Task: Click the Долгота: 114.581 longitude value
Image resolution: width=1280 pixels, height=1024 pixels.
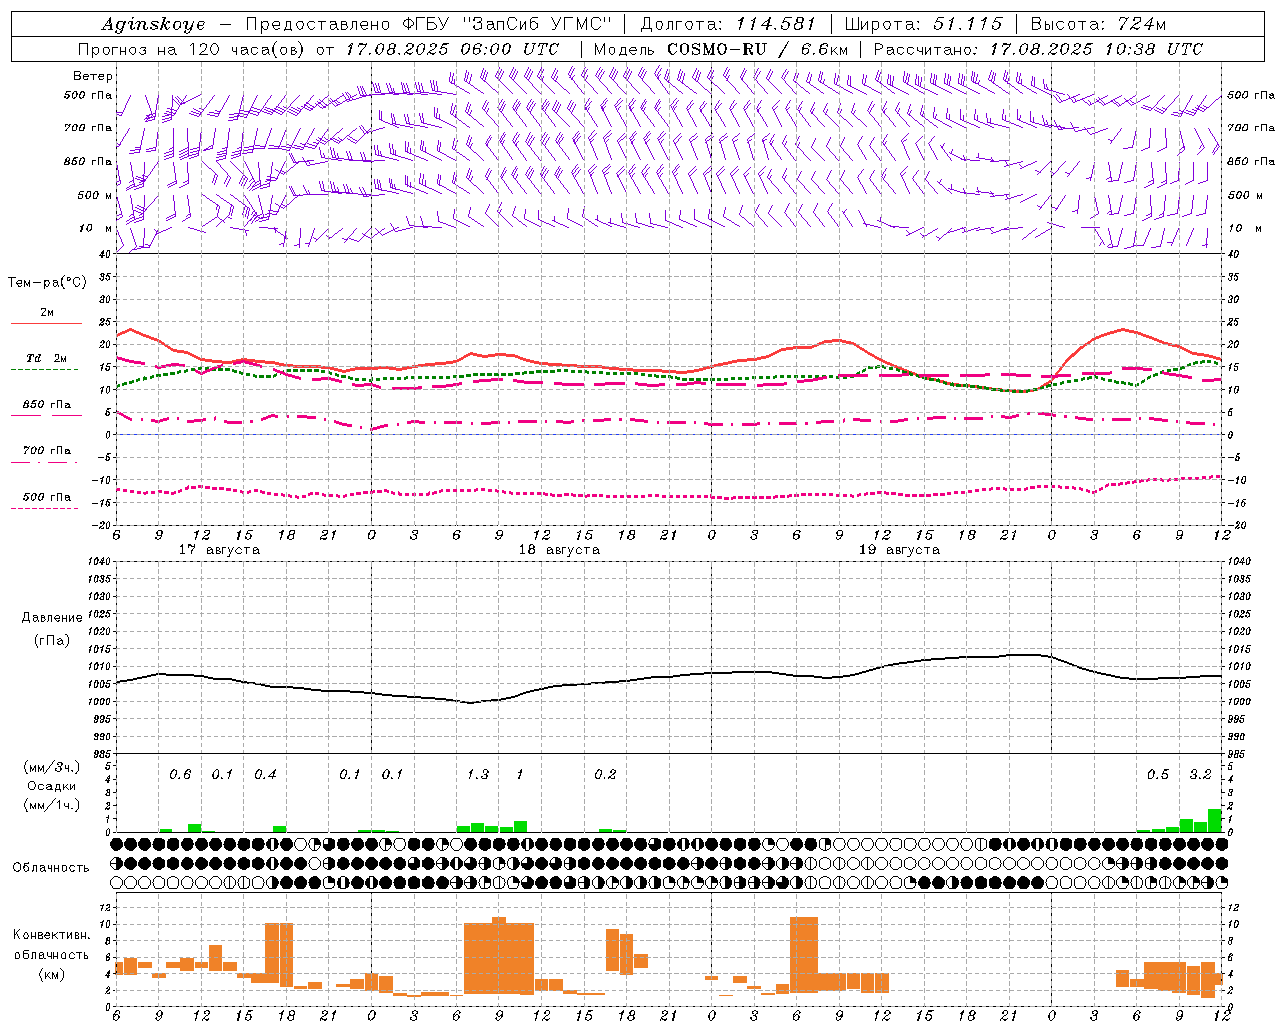Action: (x=728, y=25)
